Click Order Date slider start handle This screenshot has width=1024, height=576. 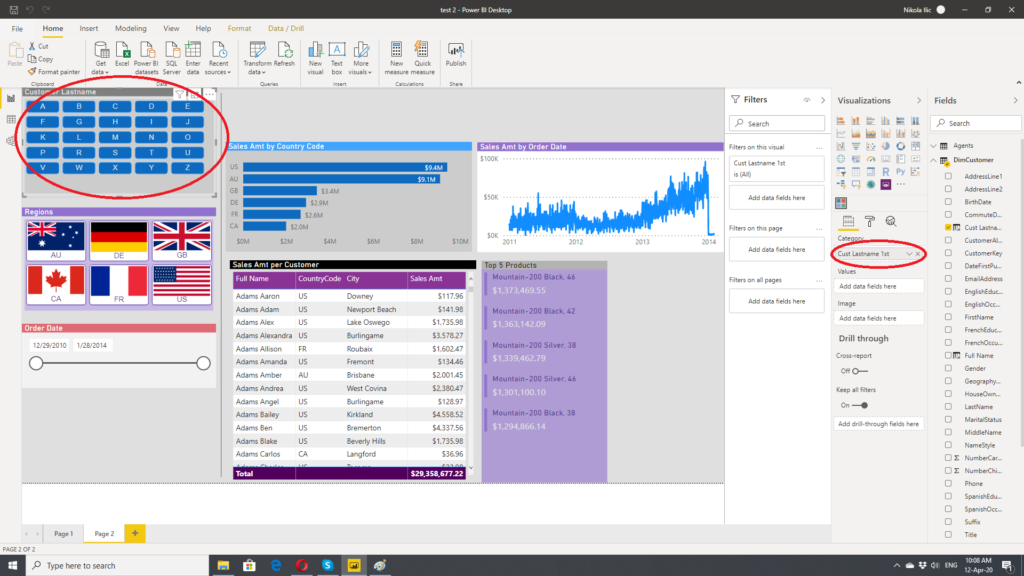click(36, 363)
